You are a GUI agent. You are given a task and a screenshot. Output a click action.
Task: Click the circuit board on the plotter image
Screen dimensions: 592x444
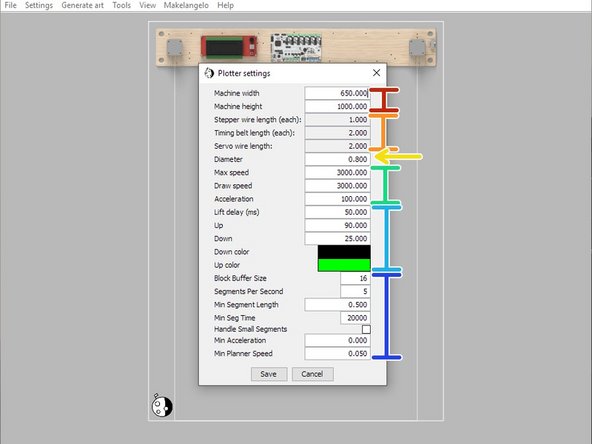(296, 47)
